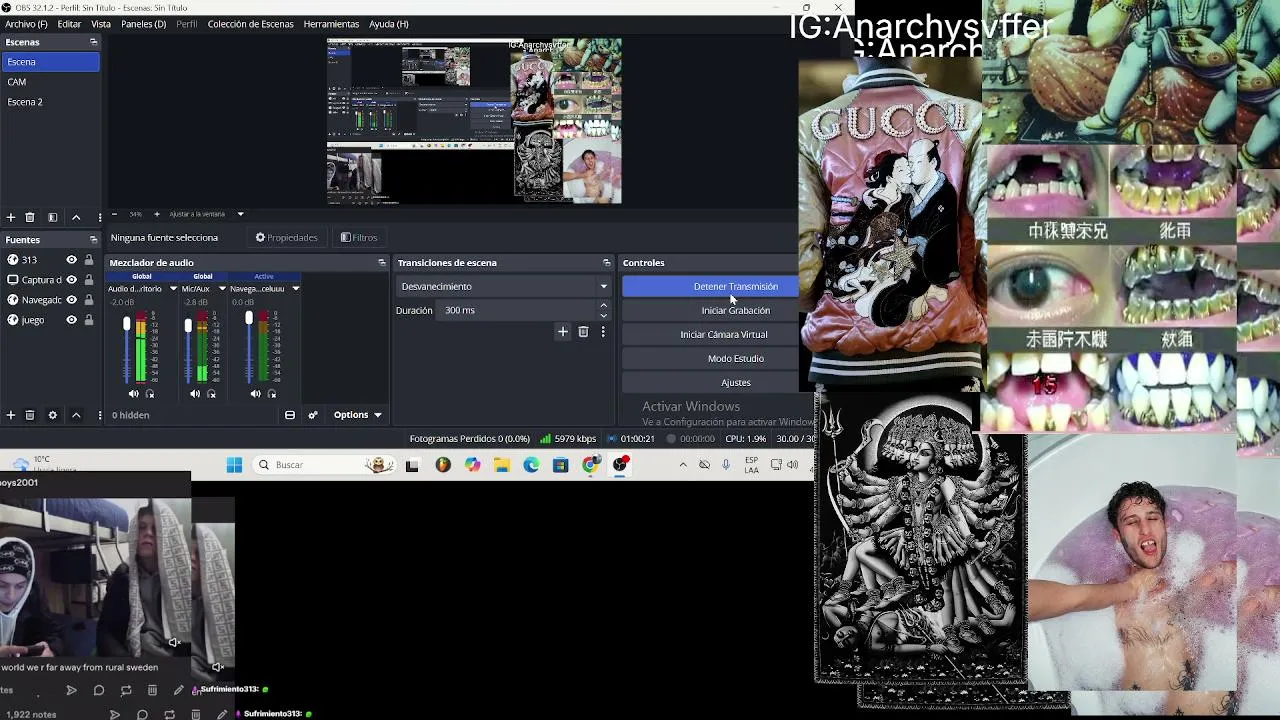
Task: Hide the juego source
Action: pos(71,320)
